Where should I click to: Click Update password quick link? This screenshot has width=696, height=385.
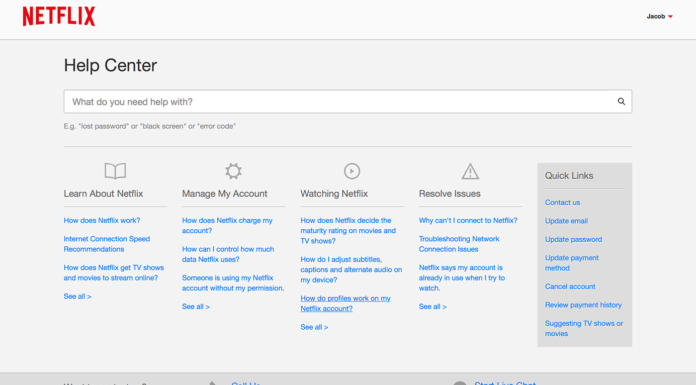(x=573, y=239)
